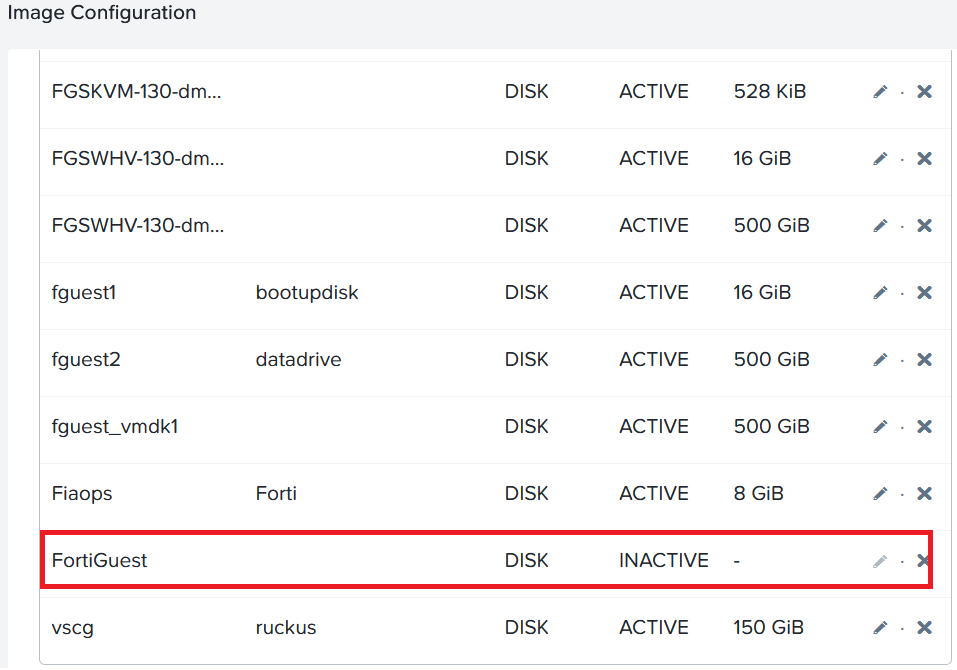Remove the vscg ruckus disk

click(923, 627)
